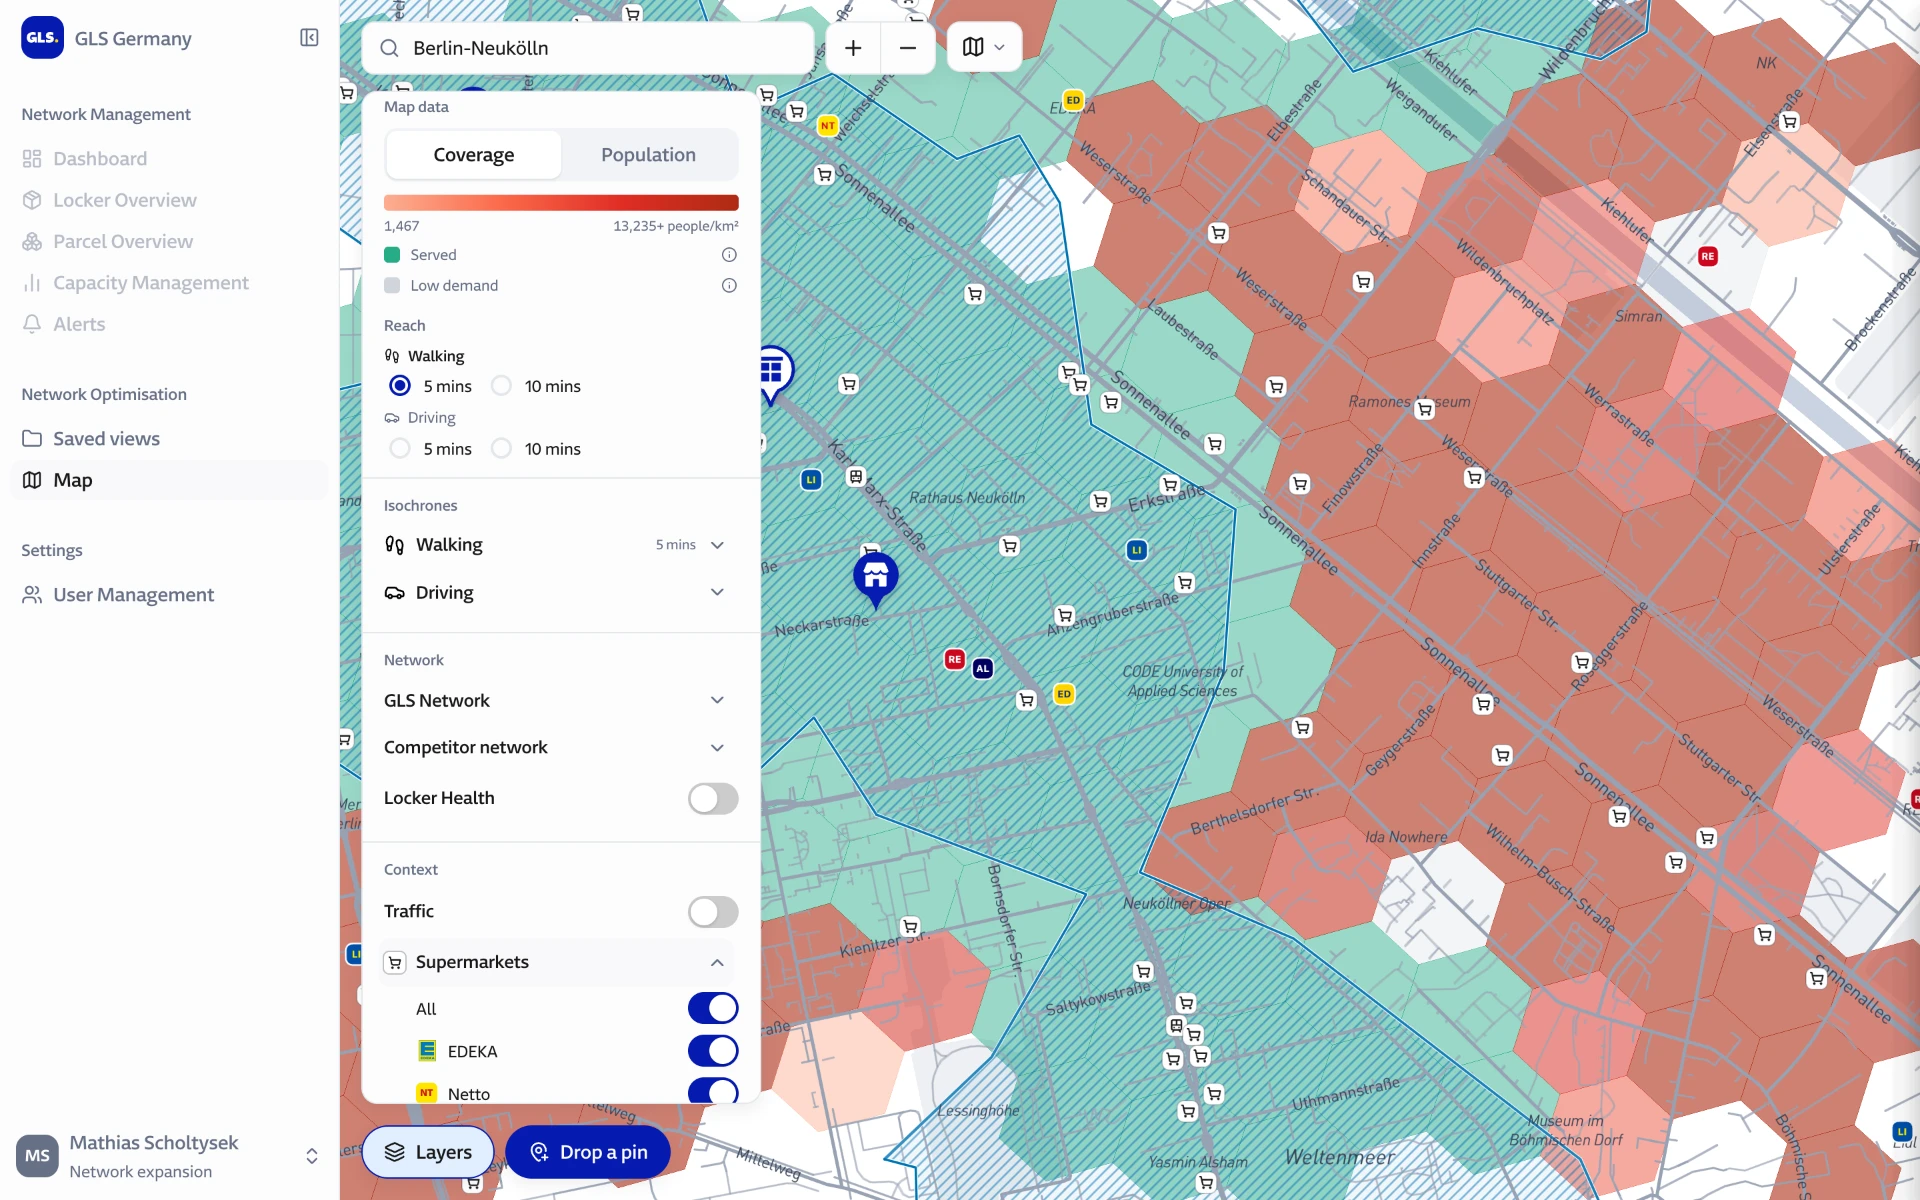Click the grey Low demand swatch
This screenshot has width=1920, height=1200.
pos(392,285)
